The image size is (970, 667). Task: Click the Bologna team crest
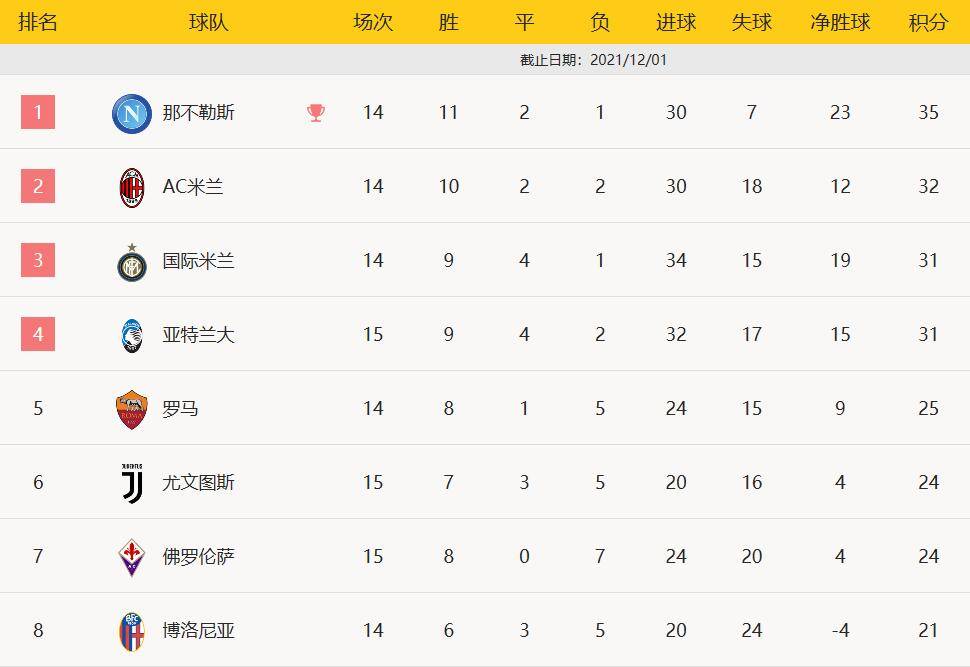click(132, 631)
